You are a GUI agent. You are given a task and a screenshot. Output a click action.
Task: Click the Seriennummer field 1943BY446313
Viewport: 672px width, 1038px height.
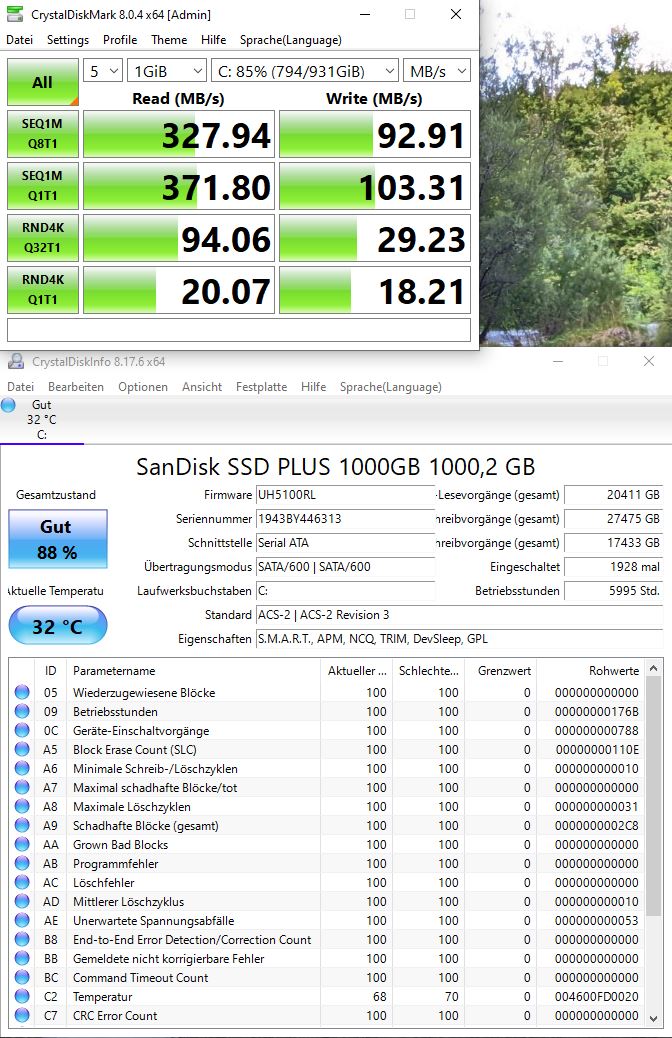pos(345,519)
